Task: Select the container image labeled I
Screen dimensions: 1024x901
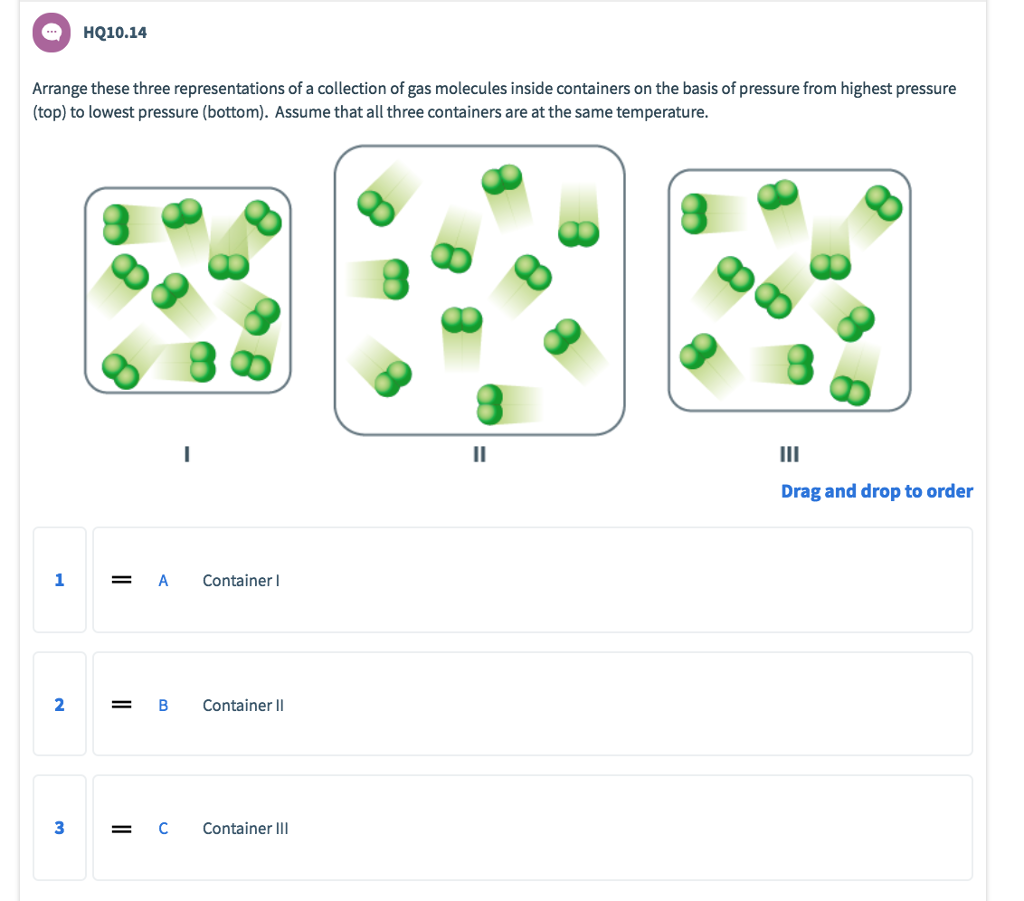Action: click(188, 288)
